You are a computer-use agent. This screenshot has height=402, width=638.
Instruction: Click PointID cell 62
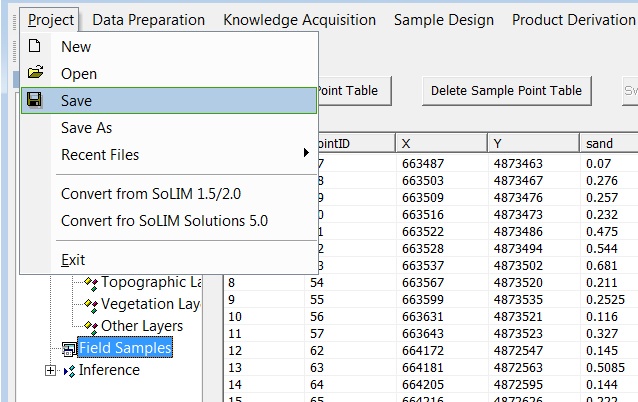coord(350,351)
